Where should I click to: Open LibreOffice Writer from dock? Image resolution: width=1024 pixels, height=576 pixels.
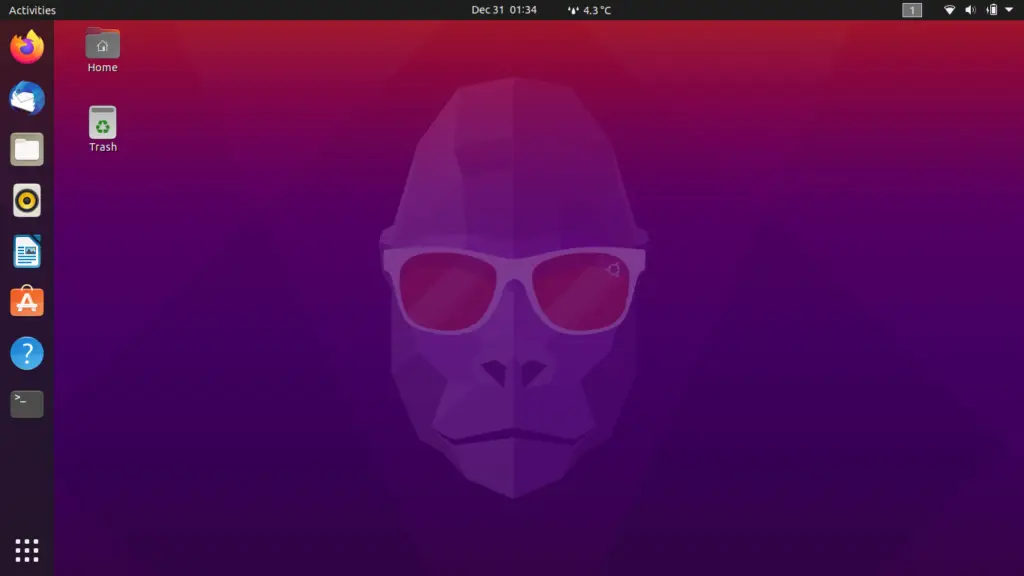pos(27,251)
